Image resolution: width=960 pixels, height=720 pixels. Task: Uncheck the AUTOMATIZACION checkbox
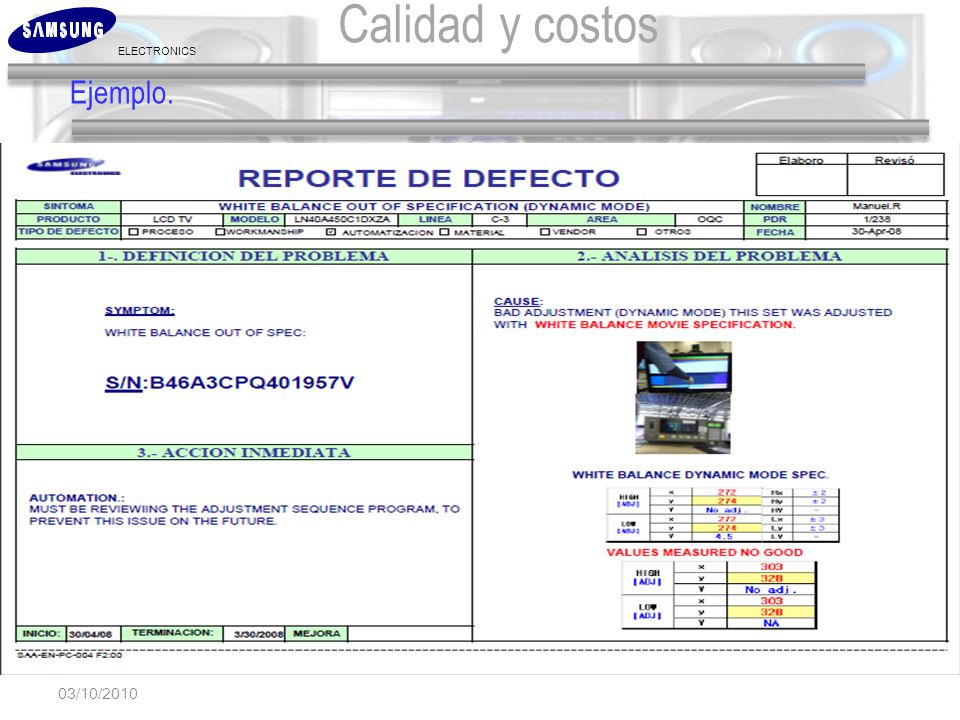click(x=331, y=232)
